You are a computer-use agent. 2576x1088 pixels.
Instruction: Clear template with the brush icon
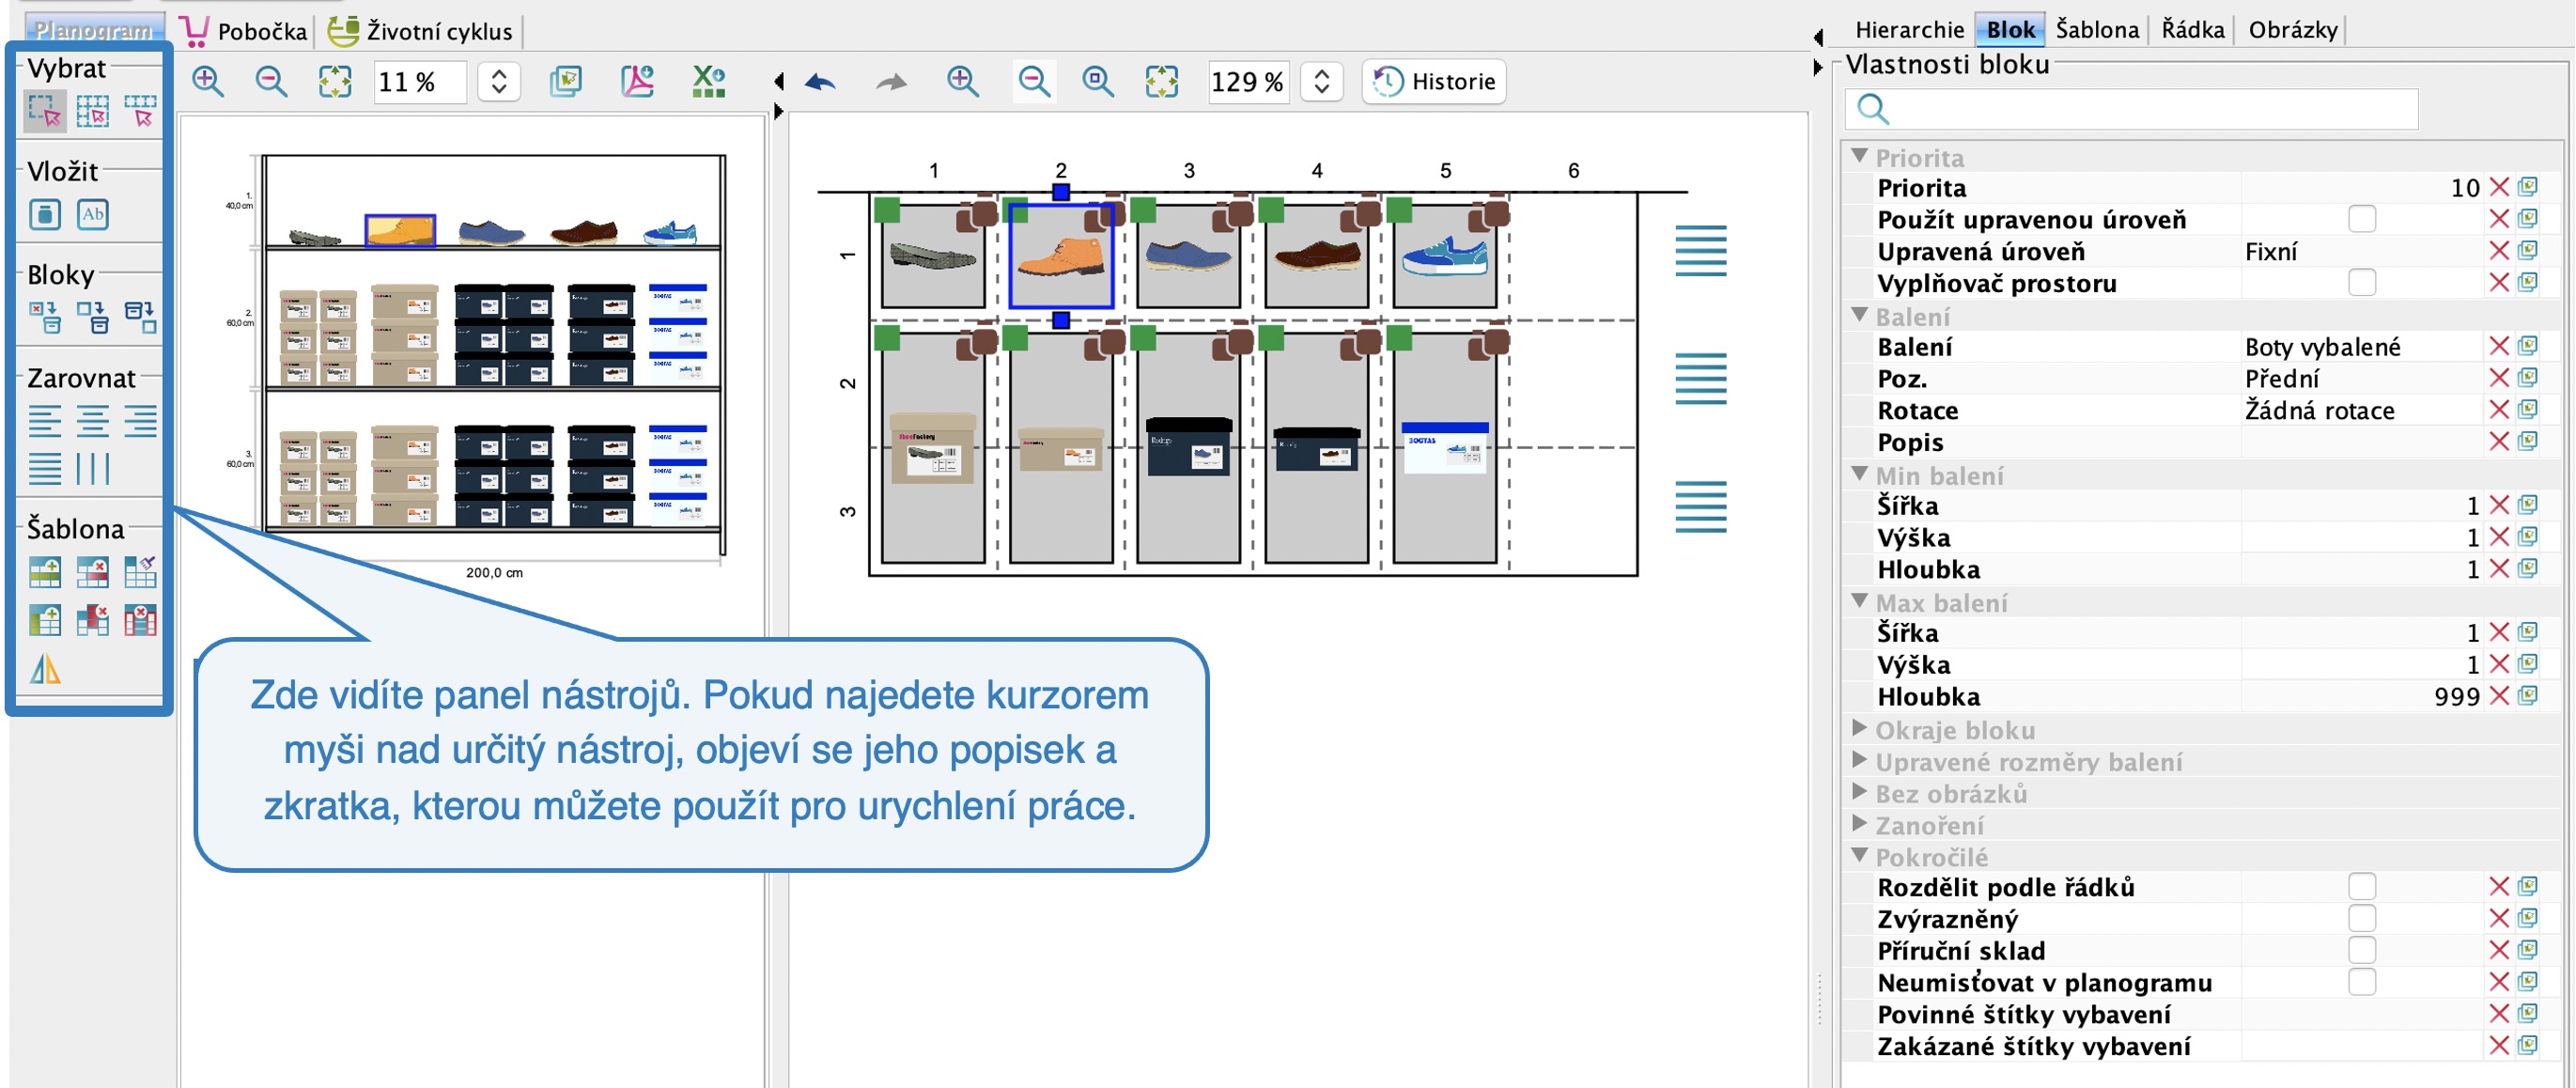(140, 572)
